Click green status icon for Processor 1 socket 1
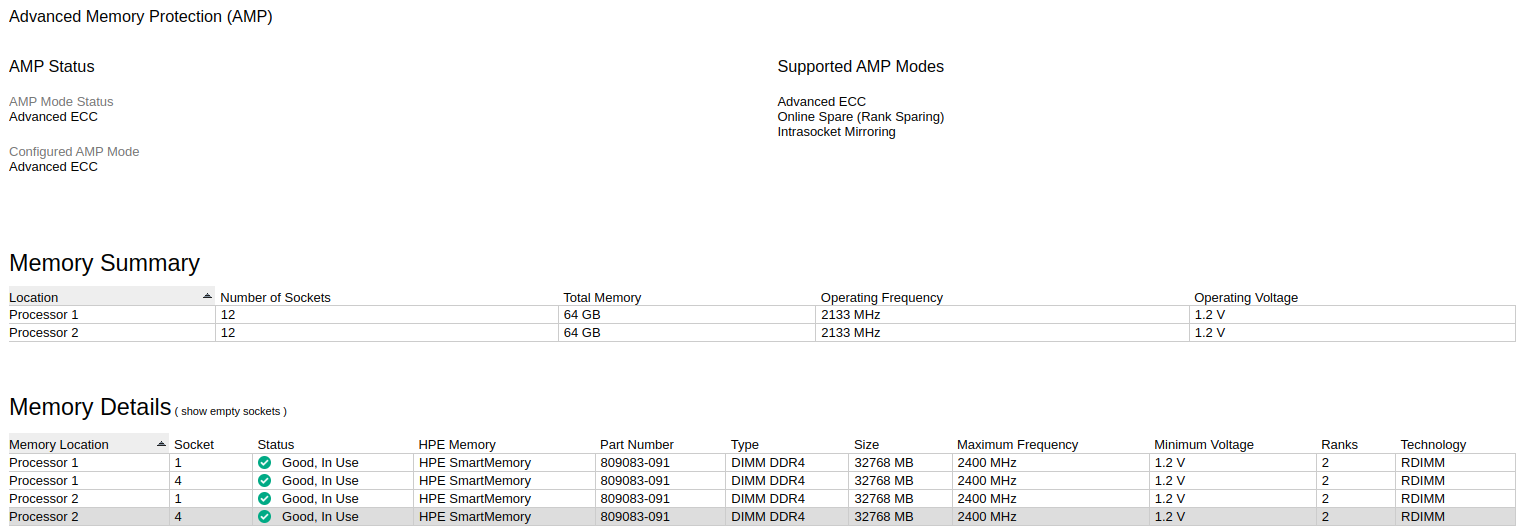 coord(264,463)
